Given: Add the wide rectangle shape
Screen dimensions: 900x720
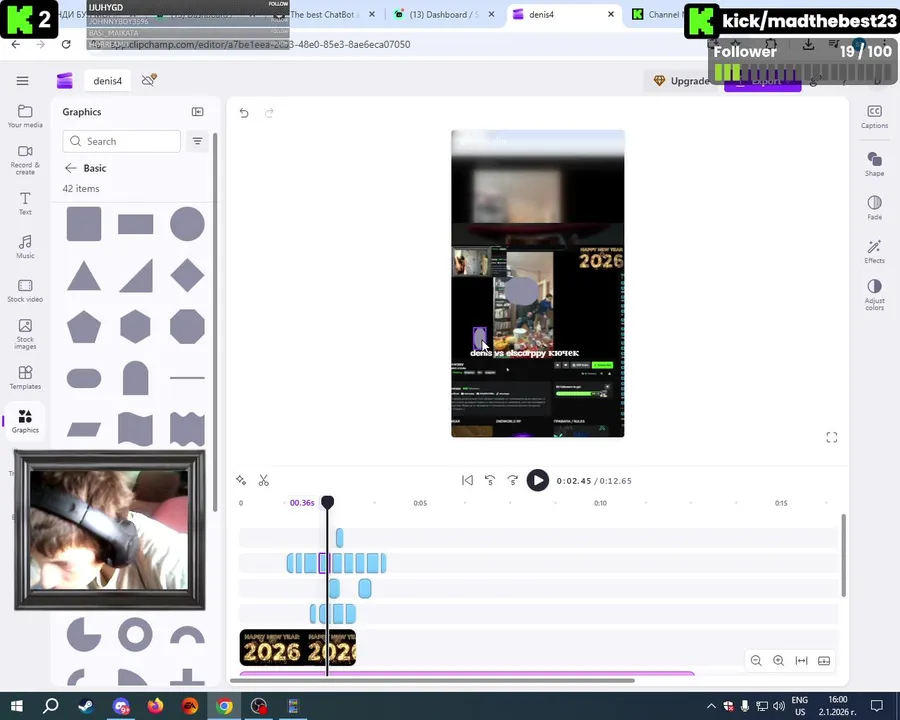Looking at the screenshot, I should click(135, 224).
